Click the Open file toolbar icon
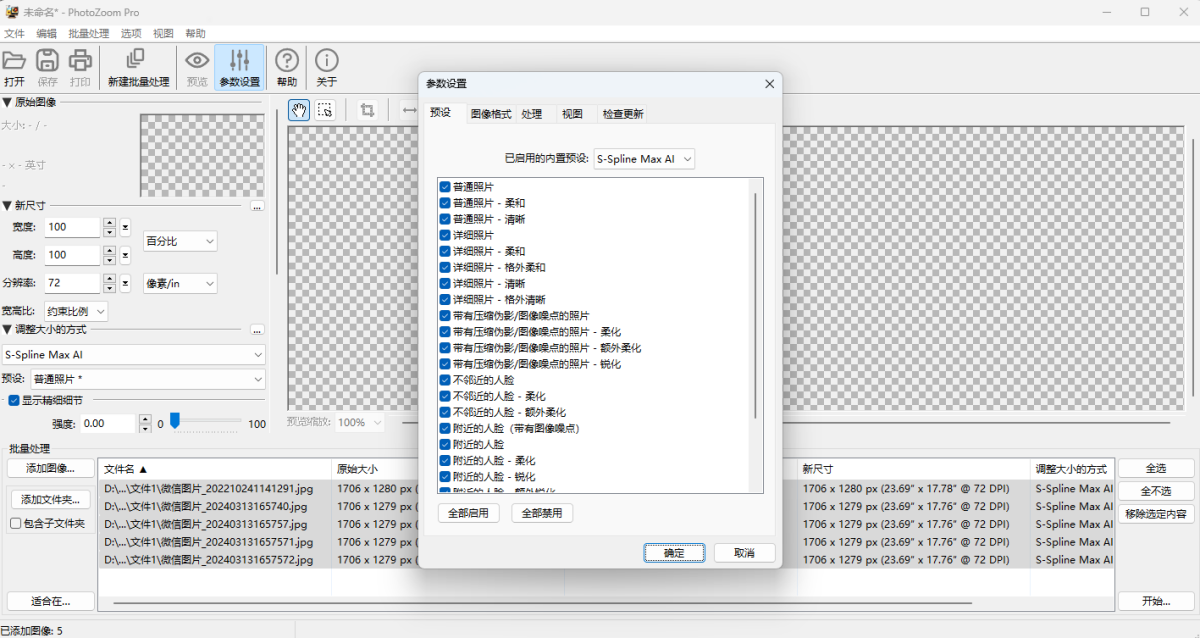 [x=14, y=61]
